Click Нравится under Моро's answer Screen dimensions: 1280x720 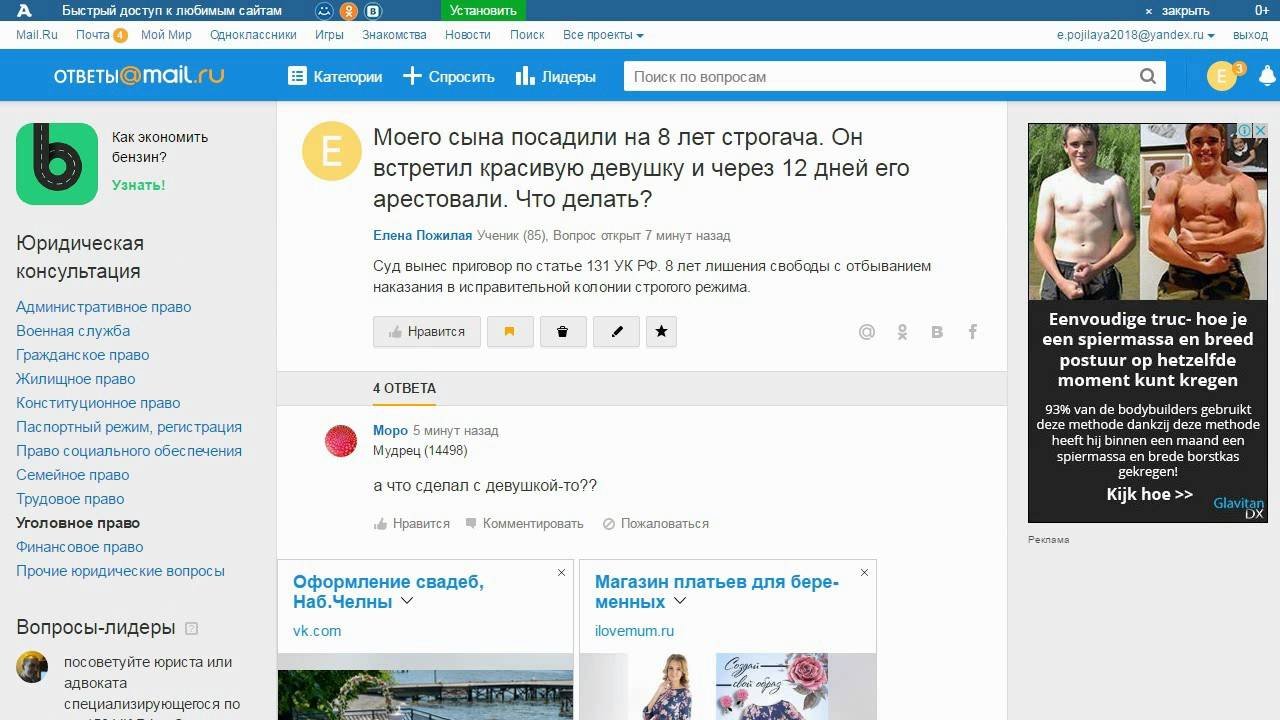[412, 524]
